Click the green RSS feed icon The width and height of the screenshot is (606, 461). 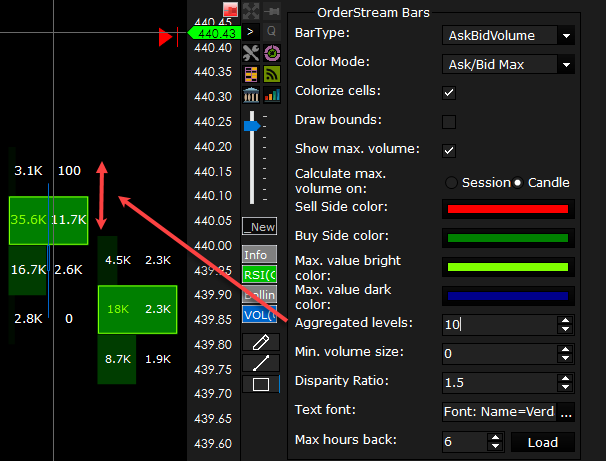(272, 74)
